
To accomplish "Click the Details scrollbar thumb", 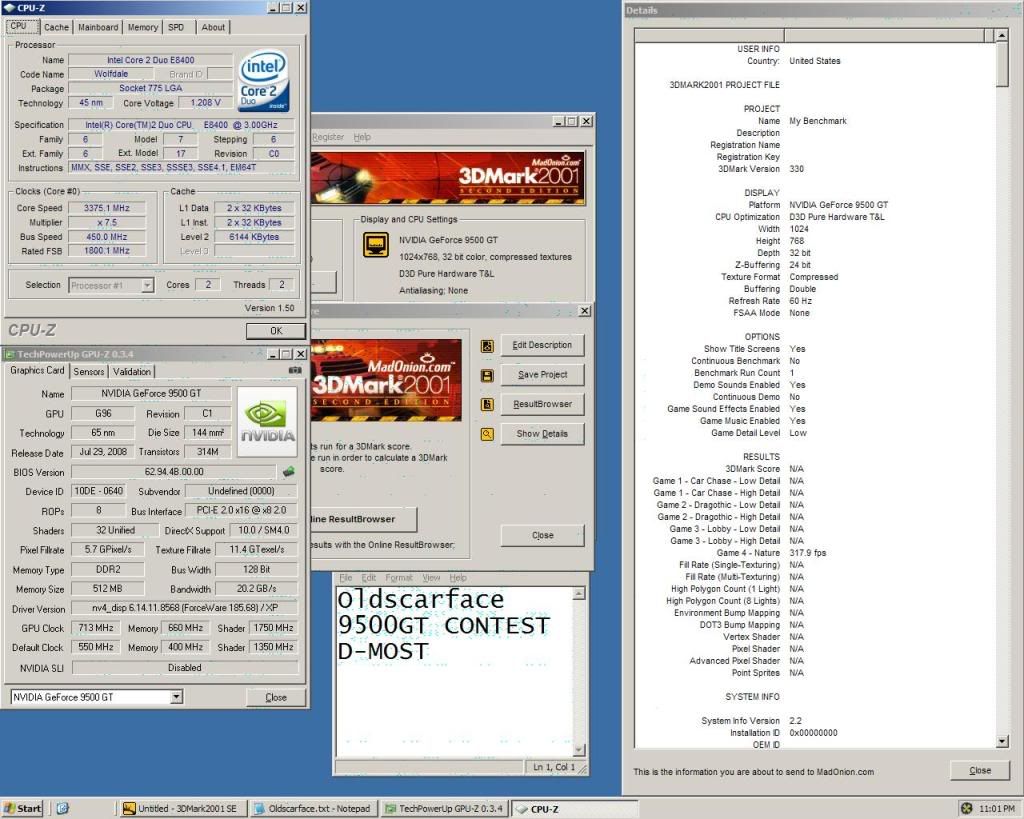I will (1002, 64).
